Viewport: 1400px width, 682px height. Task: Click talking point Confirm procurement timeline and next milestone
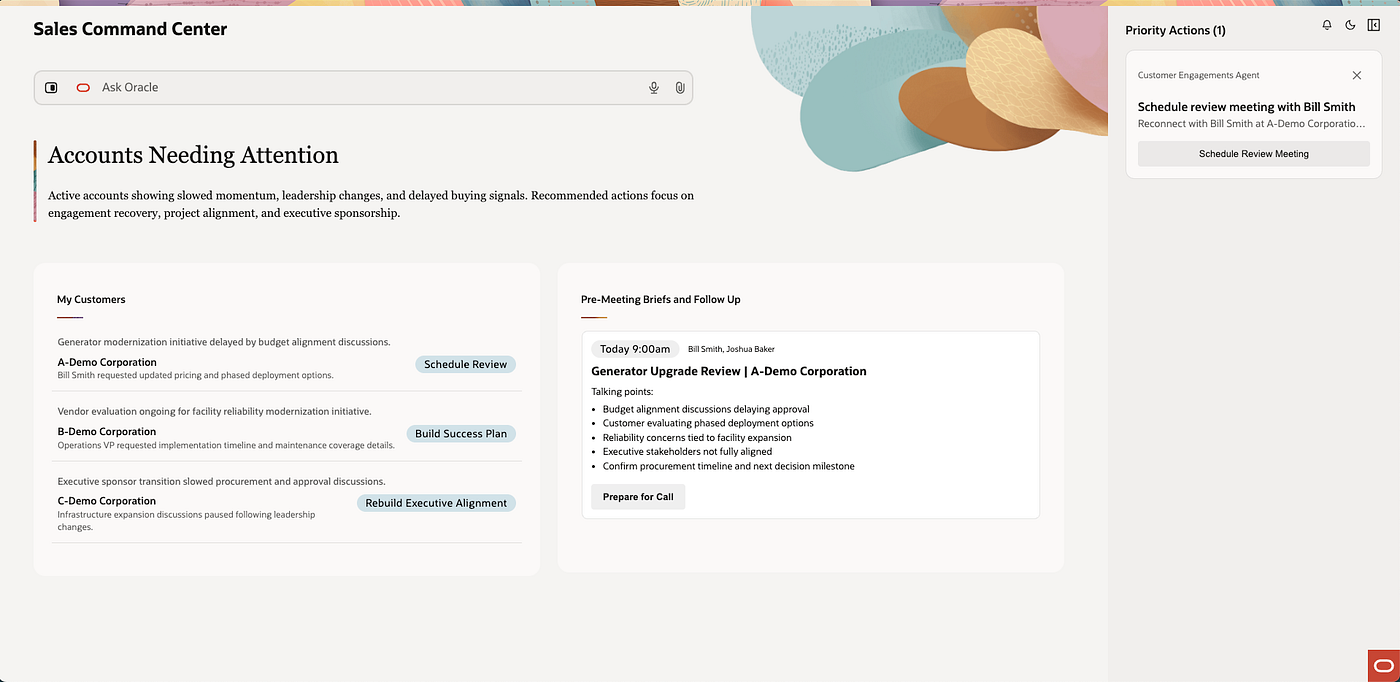[x=729, y=466]
